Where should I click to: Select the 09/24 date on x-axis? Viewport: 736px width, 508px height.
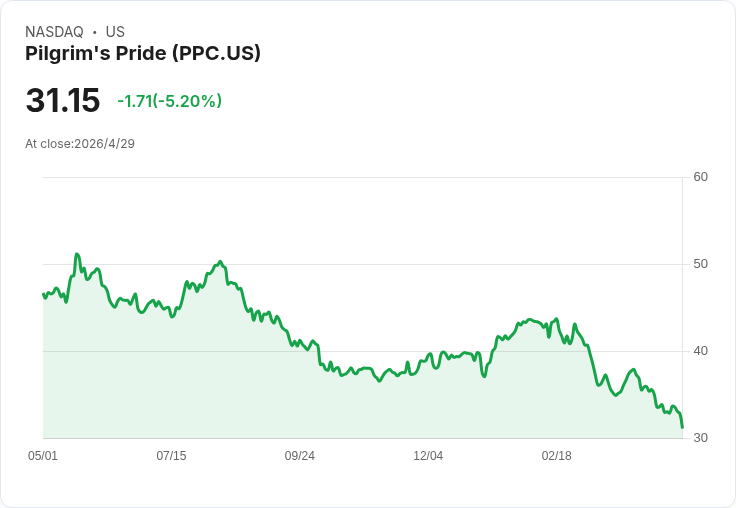tap(300, 456)
